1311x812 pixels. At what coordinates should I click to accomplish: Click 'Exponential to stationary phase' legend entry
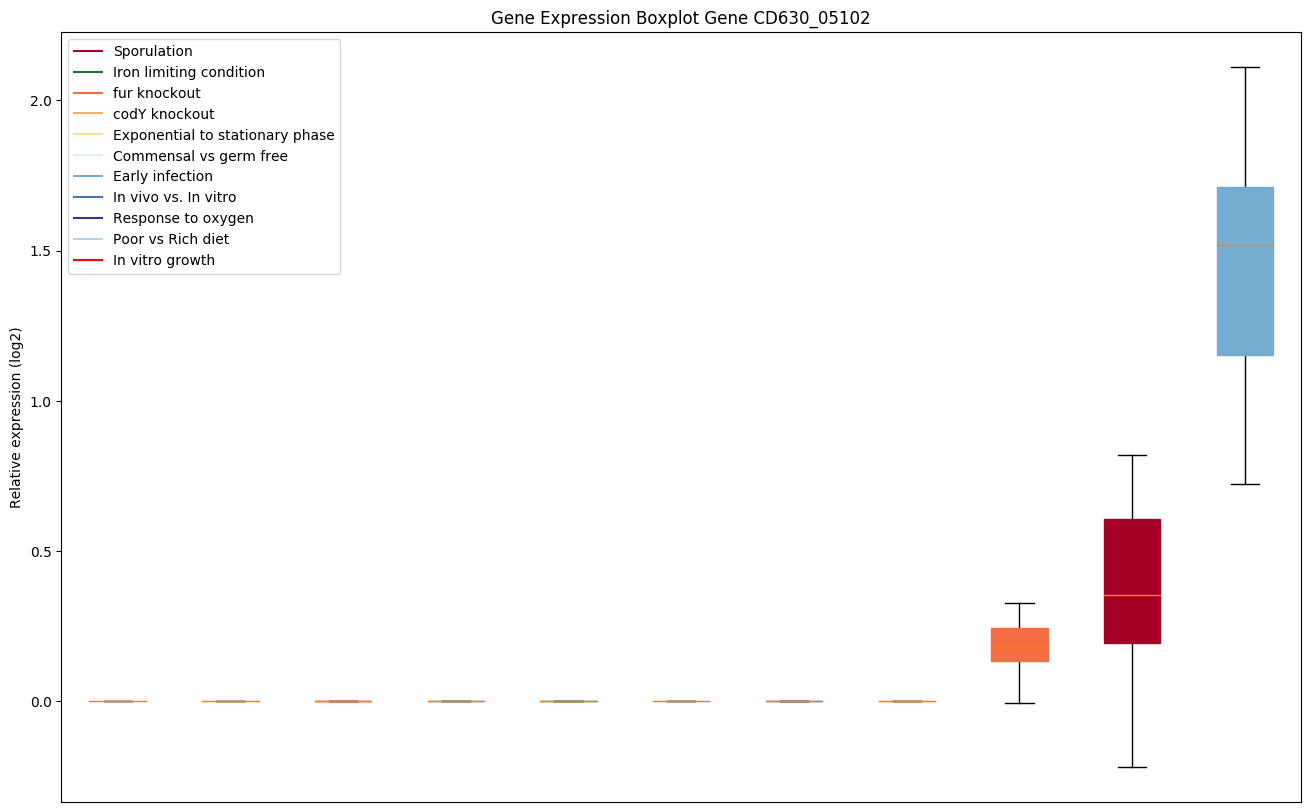click(x=223, y=135)
